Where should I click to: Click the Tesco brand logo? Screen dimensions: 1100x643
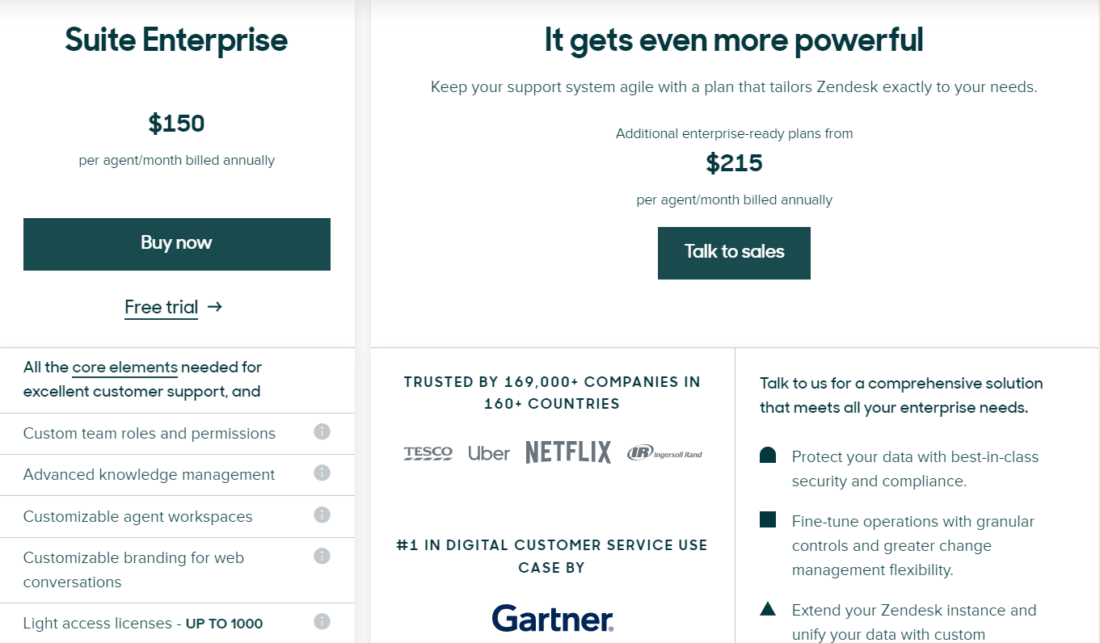click(x=427, y=452)
